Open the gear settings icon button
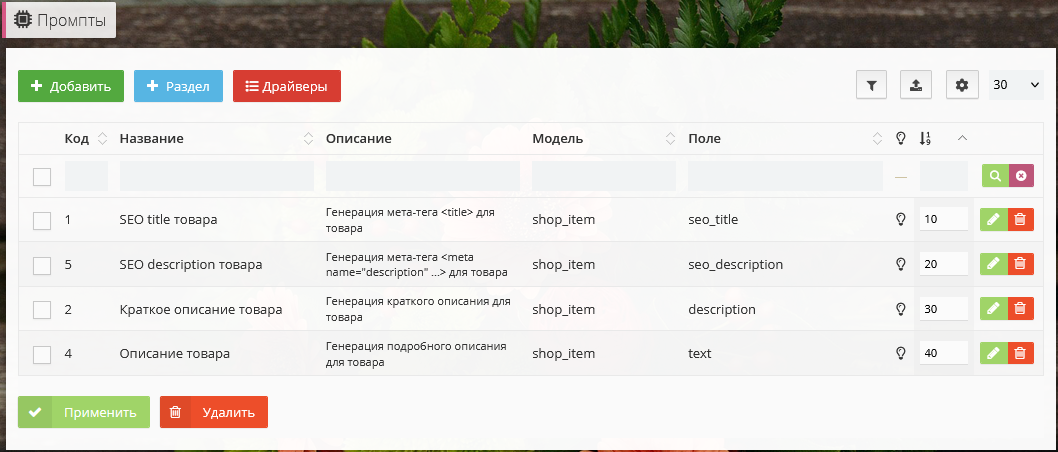 (962, 86)
